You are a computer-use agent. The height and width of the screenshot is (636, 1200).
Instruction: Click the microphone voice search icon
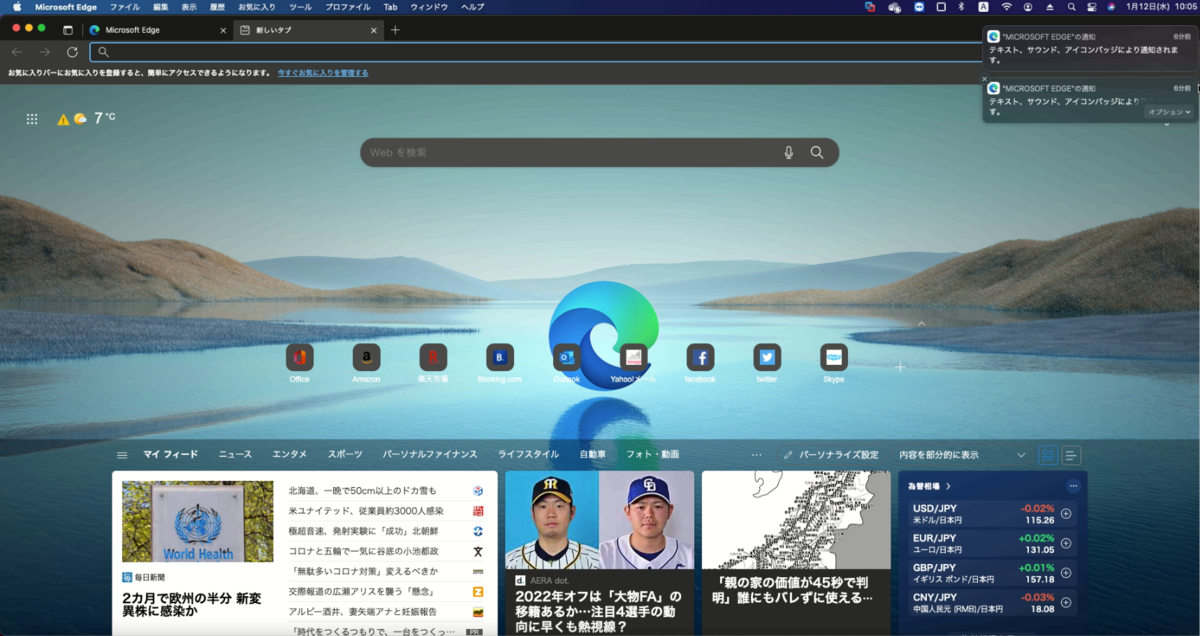[788, 152]
